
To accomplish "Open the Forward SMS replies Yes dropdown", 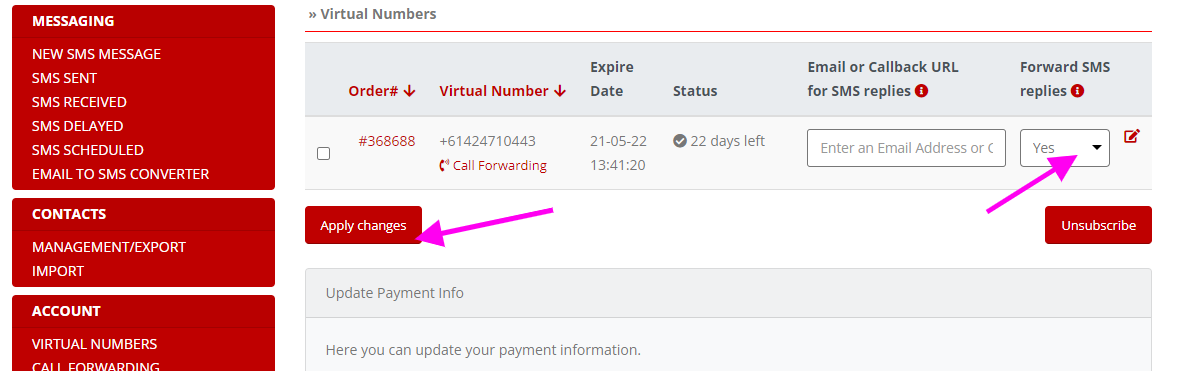I will 1065,148.
